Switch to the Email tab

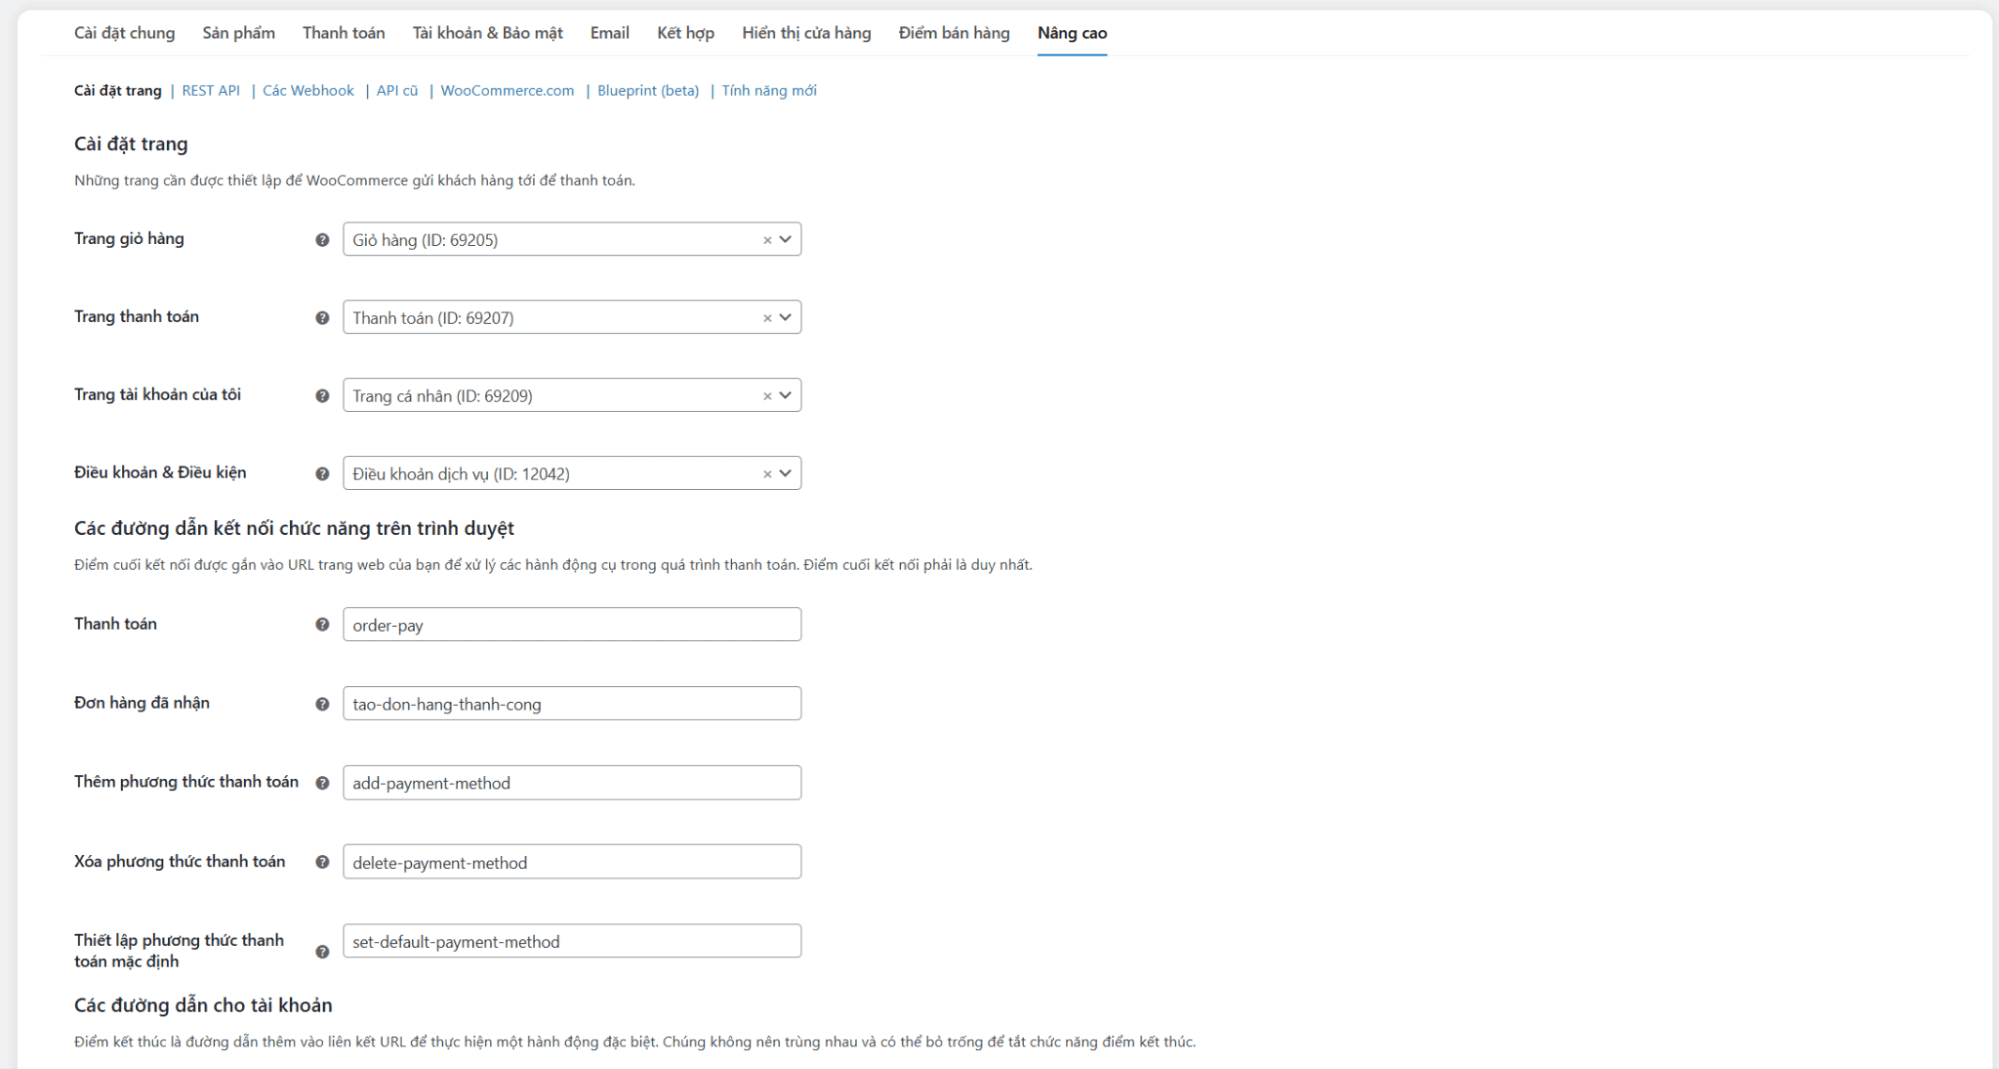tap(609, 33)
